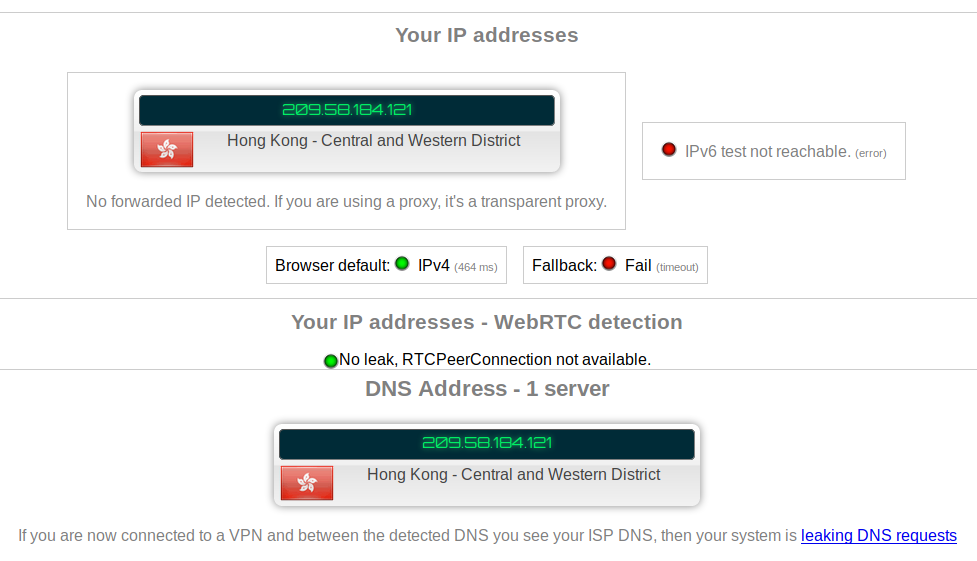
Task: Click the DNS server address display
Action: pos(487,443)
